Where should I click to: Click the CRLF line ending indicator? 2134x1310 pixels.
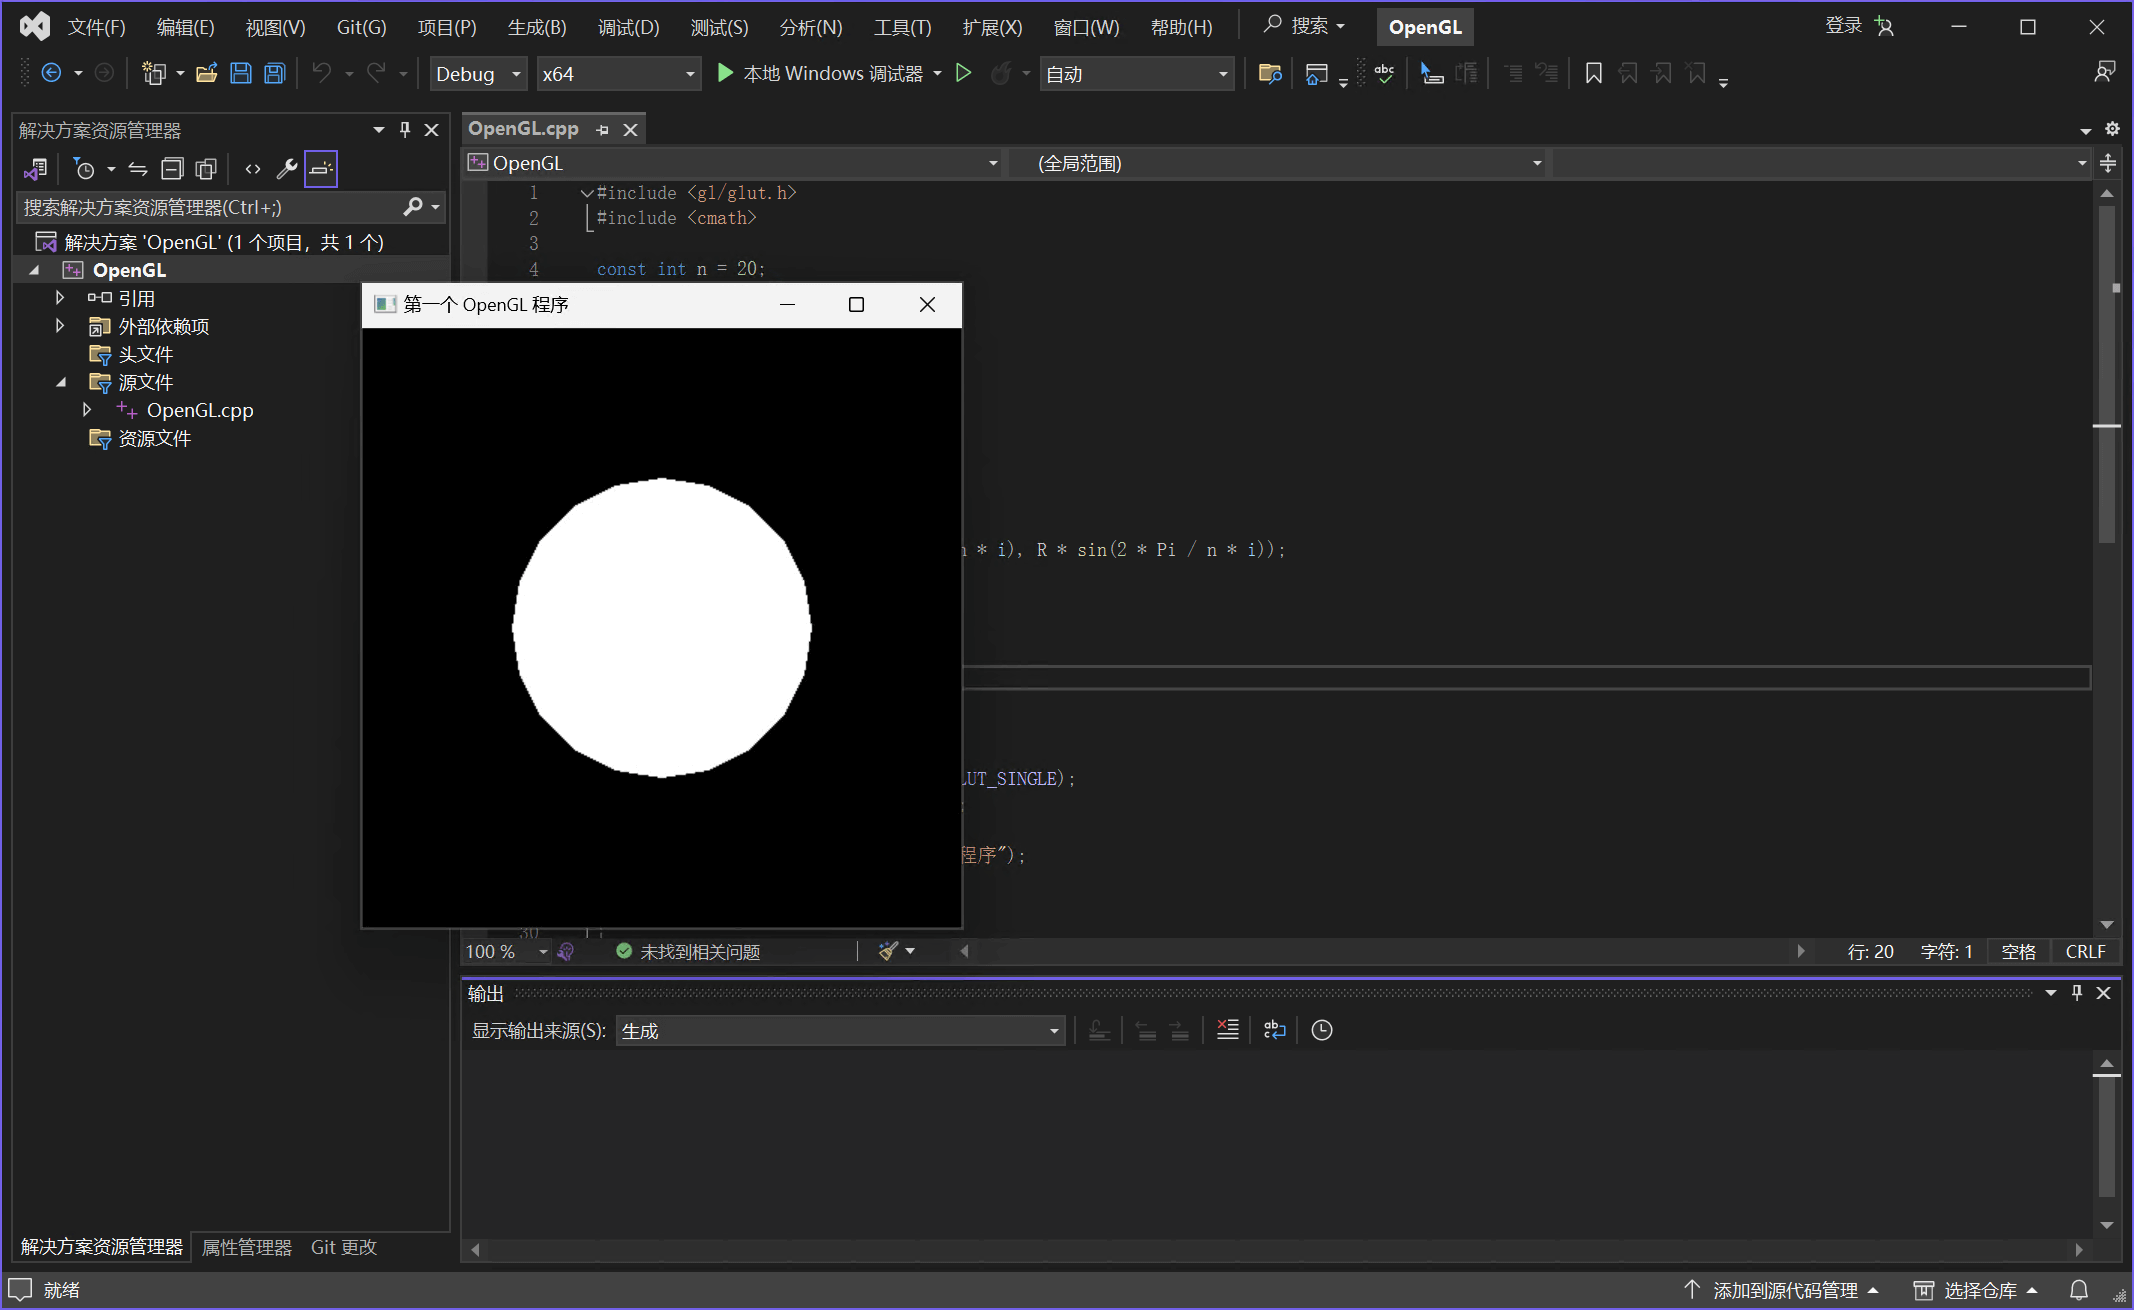(x=2085, y=951)
